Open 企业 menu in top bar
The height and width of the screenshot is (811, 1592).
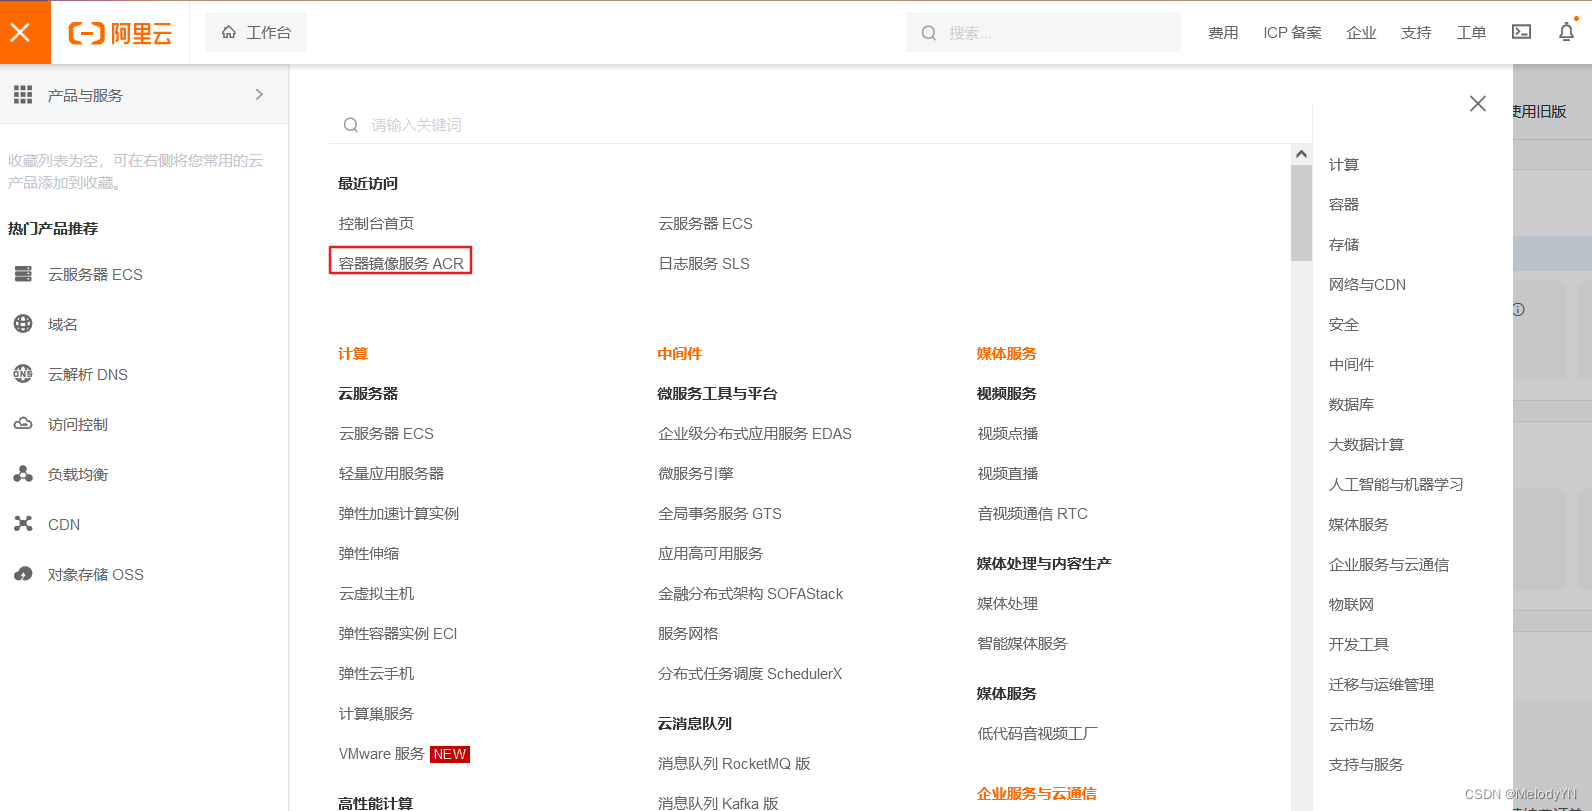[x=1361, y=33]
